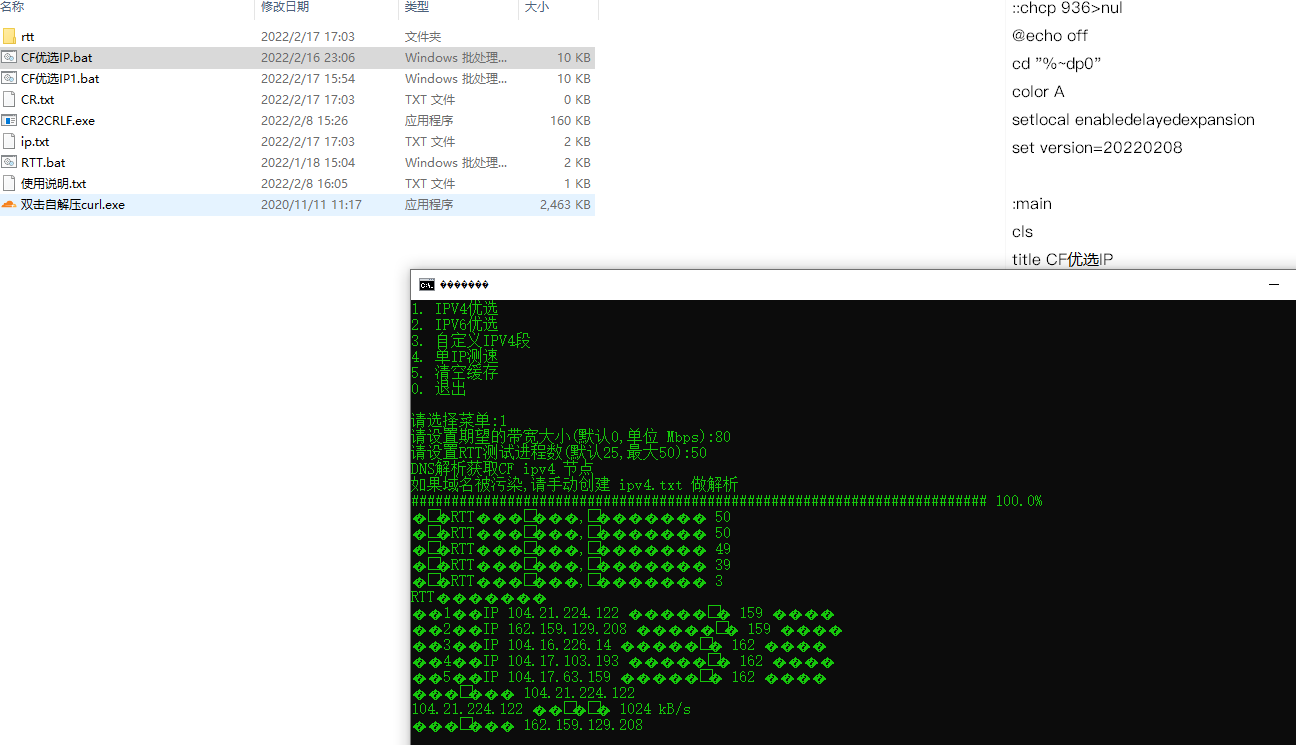Click the CMD icon in the console title bar

tap(425, 284)
